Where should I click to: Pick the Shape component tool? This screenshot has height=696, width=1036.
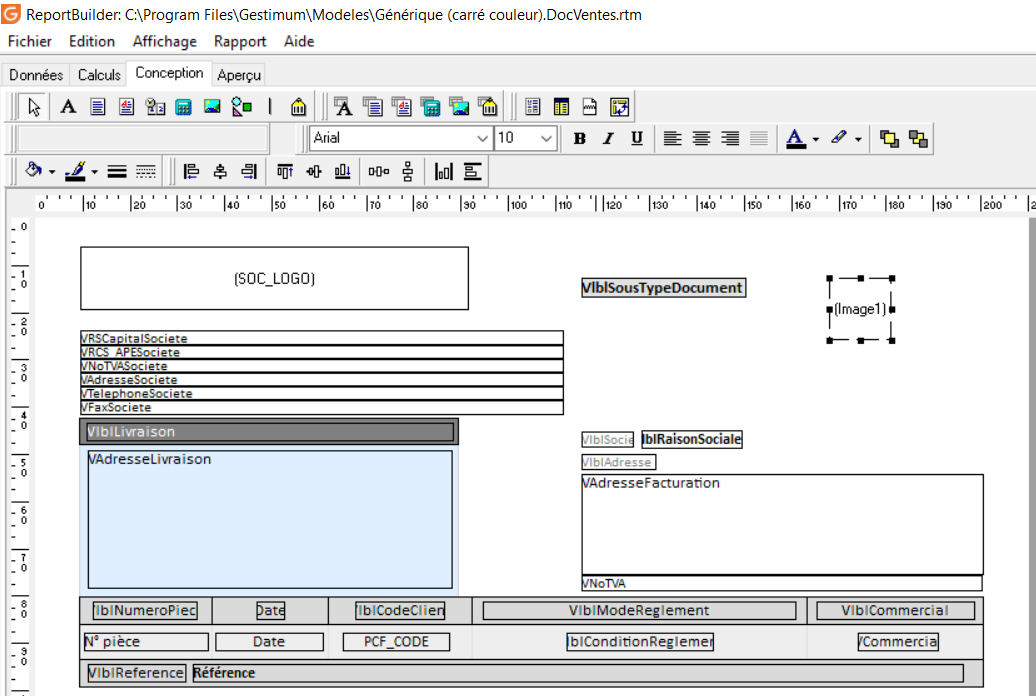(242, 106)
